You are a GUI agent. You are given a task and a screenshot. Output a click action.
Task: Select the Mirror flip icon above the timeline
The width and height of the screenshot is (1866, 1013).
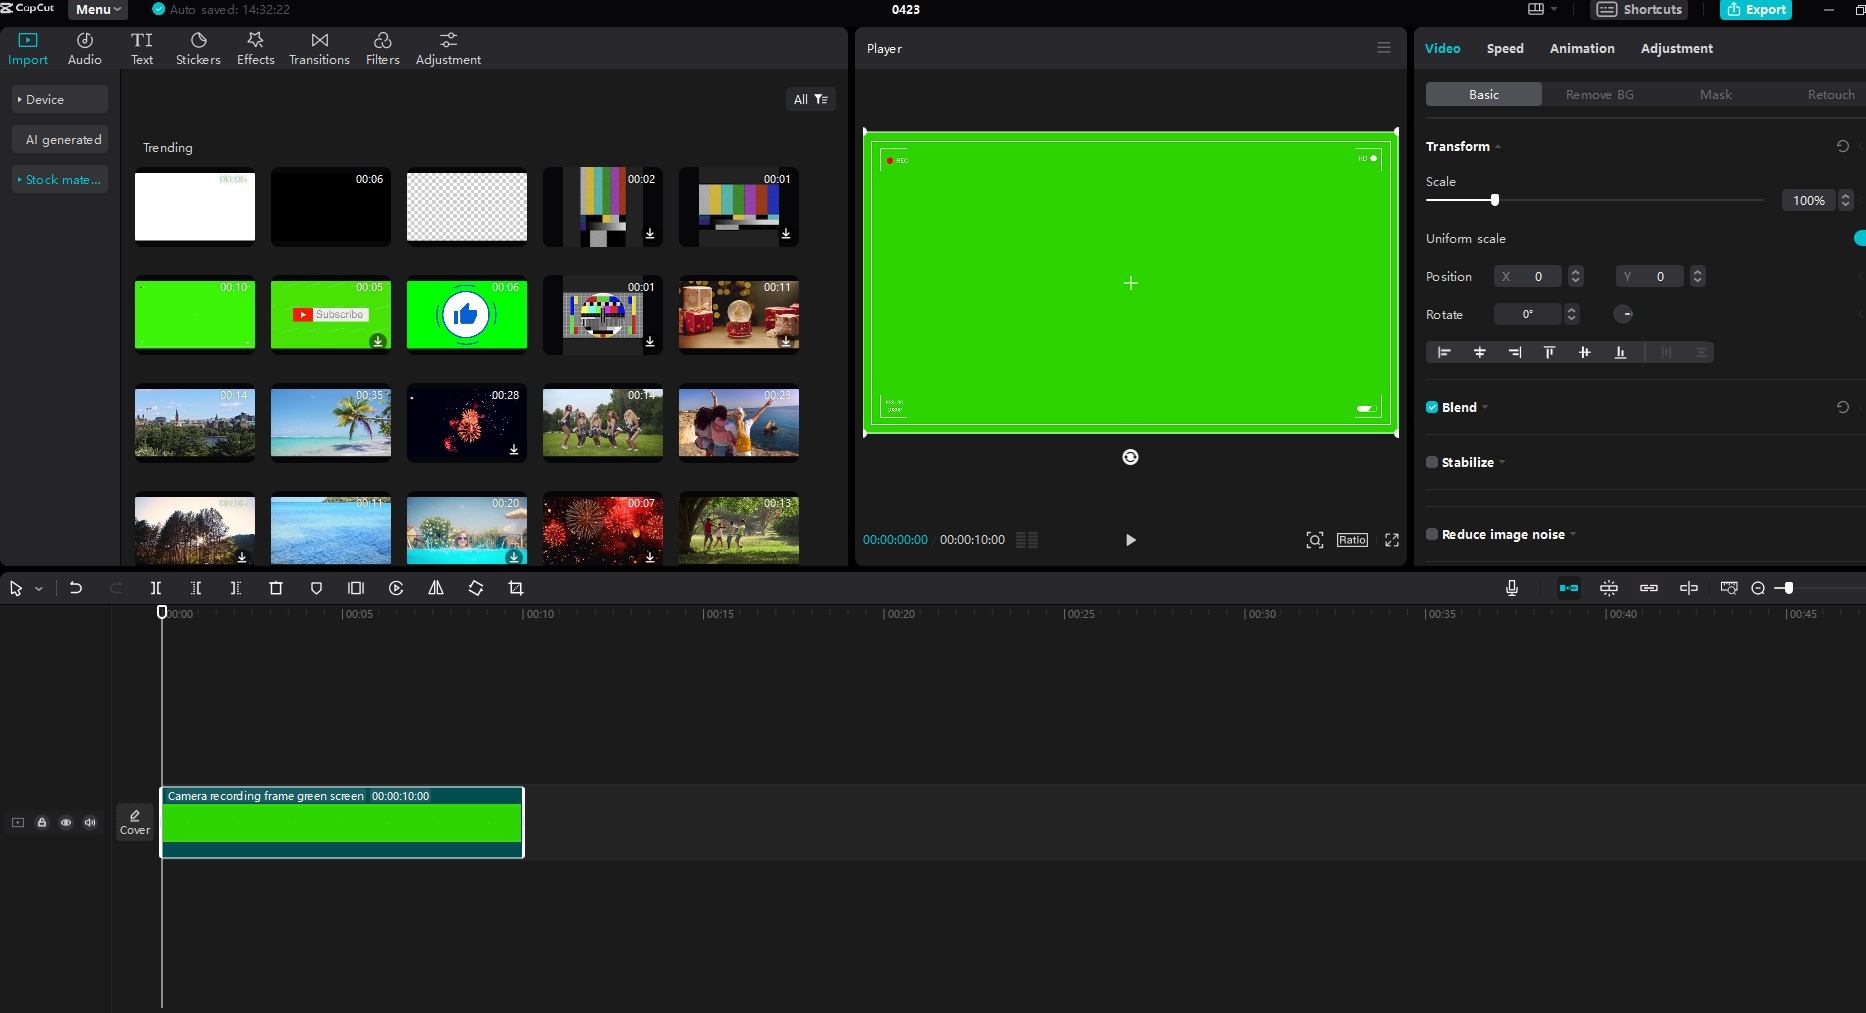435,588
